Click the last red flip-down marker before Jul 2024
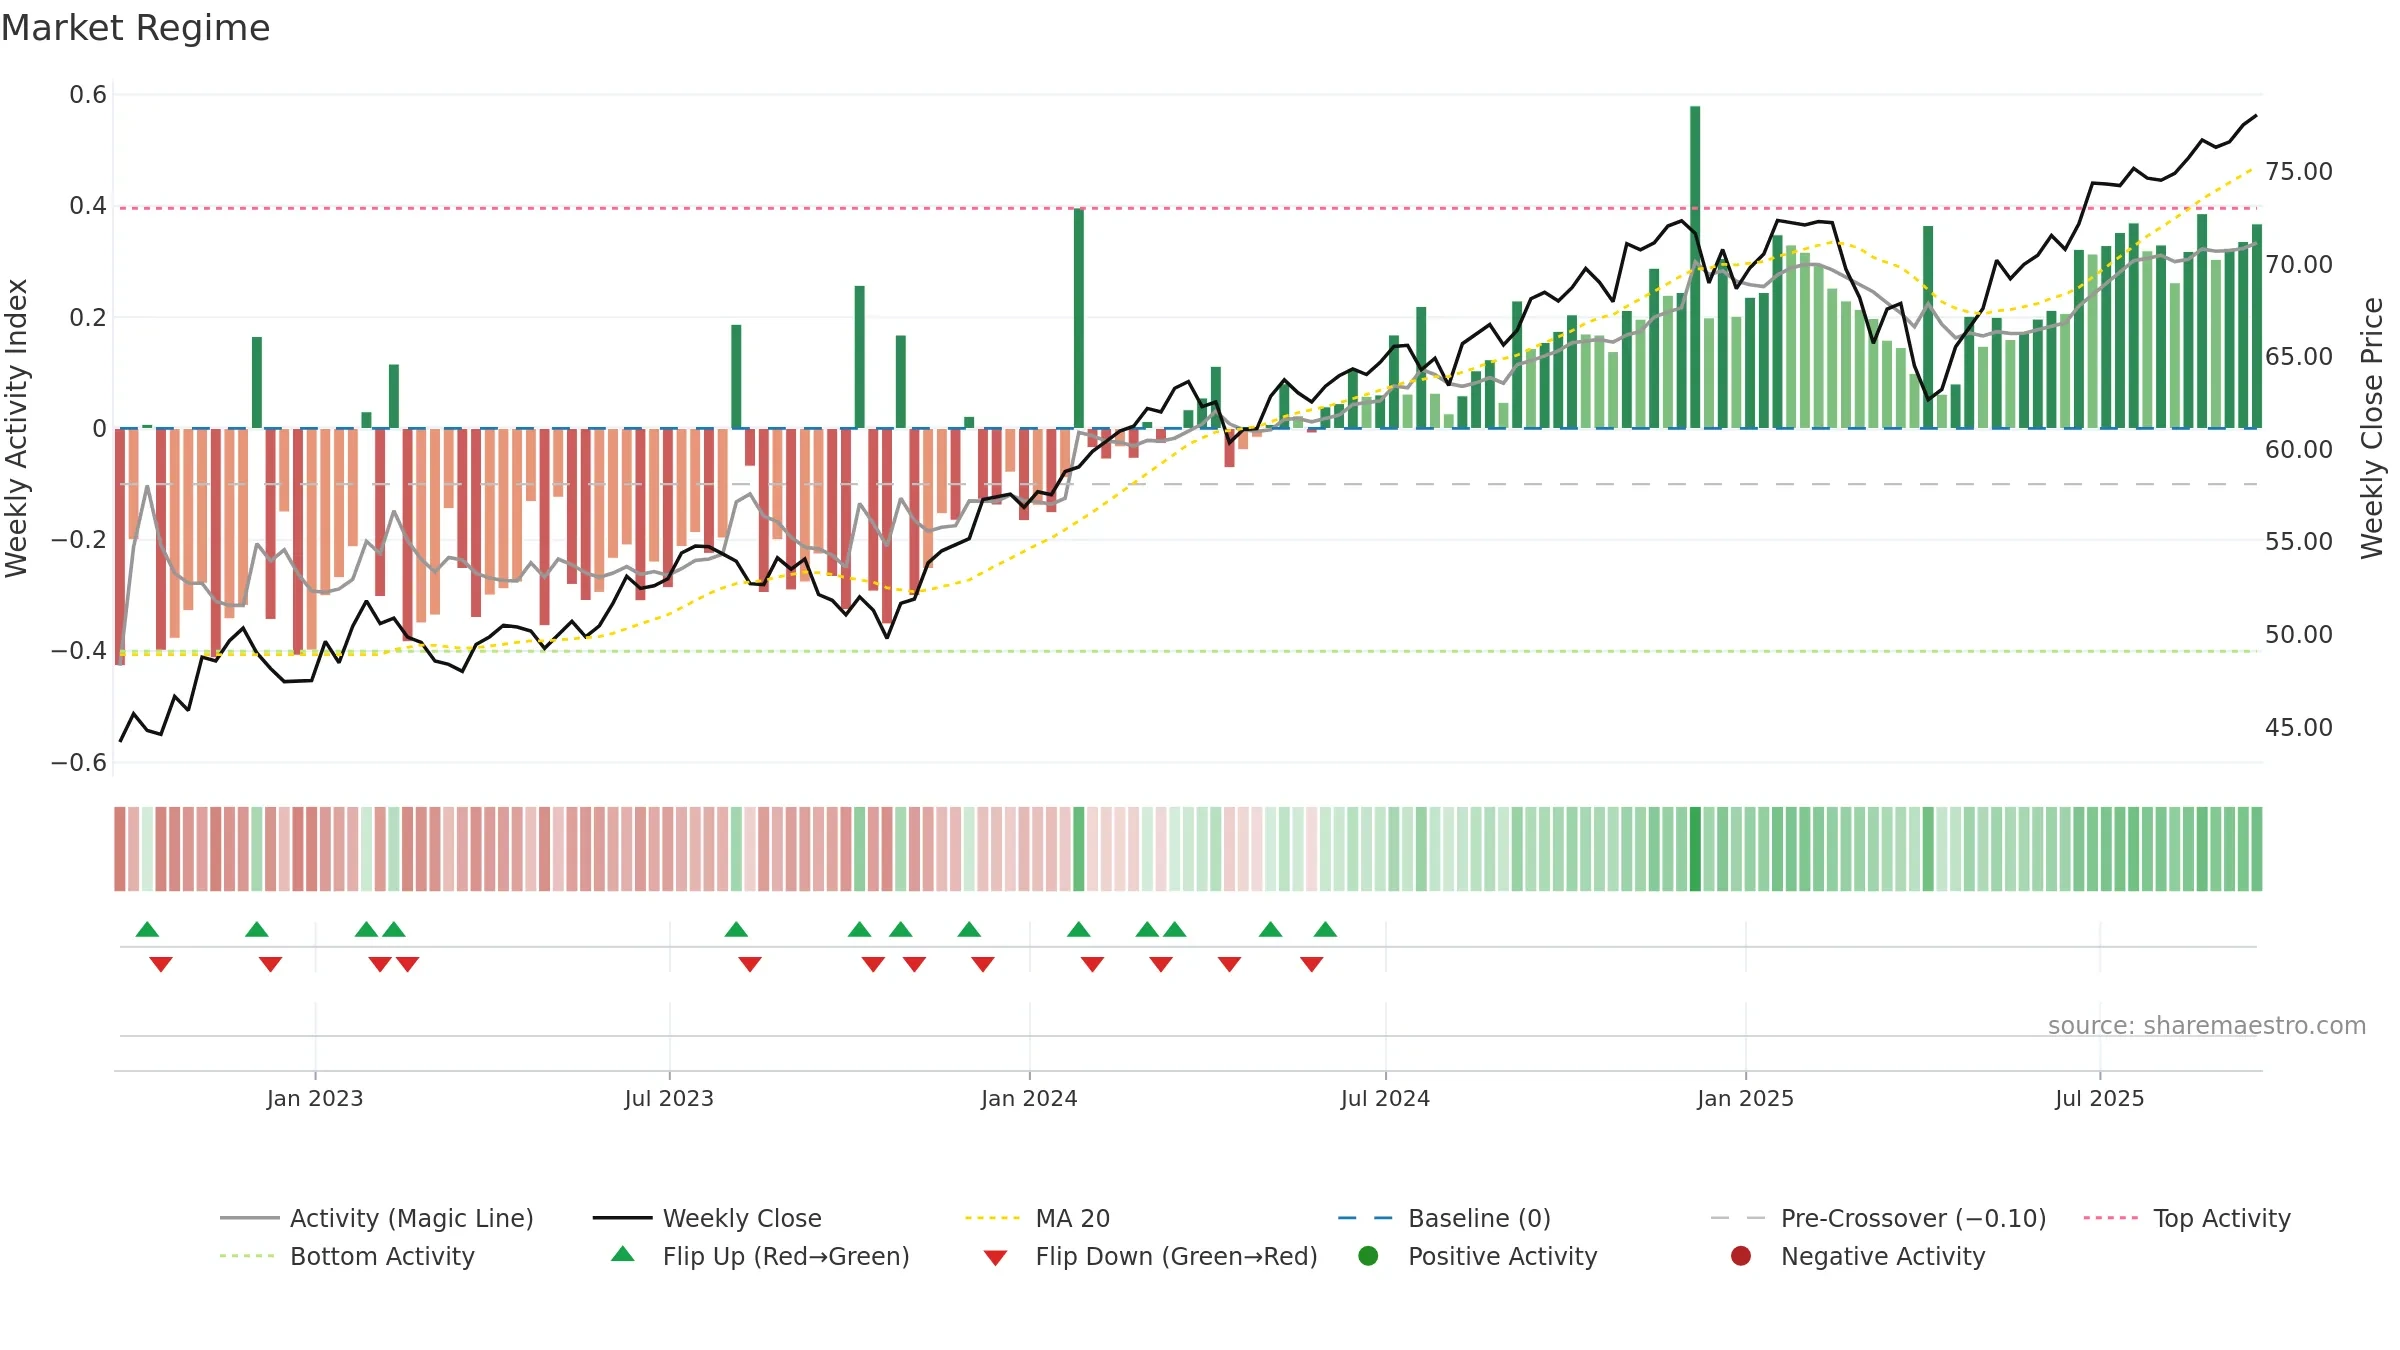Viewport: 2400px width, 1350px height. [1312, 964]
